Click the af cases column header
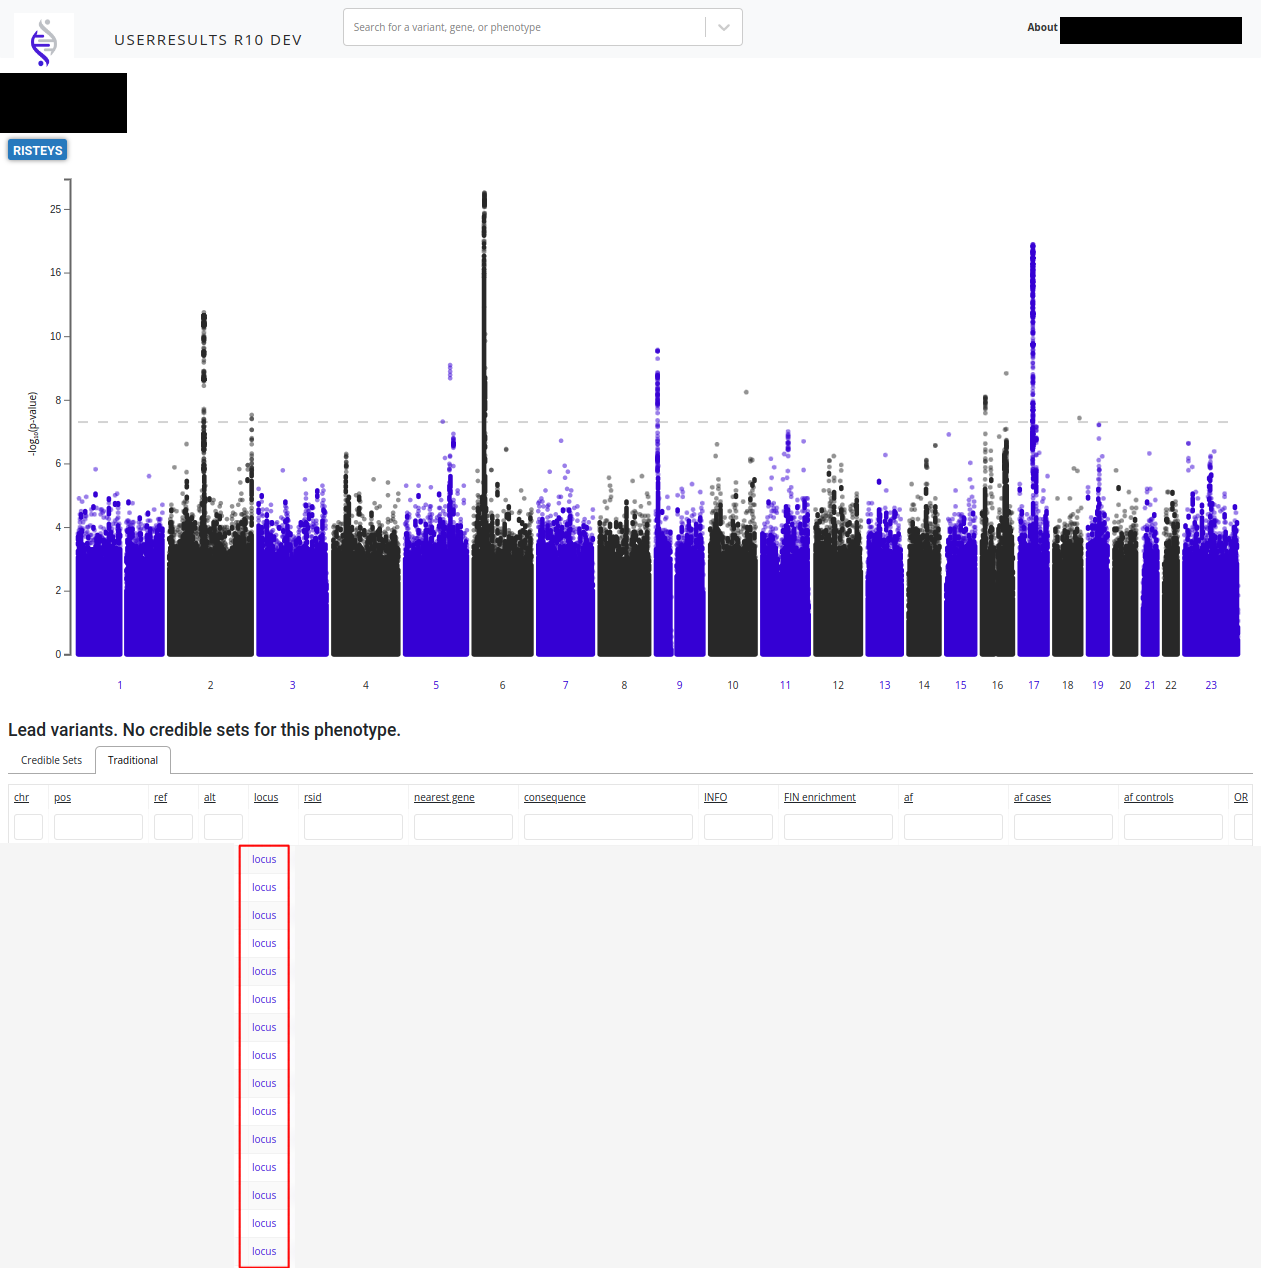Screen dimensions: 1261x1268 1032,798
